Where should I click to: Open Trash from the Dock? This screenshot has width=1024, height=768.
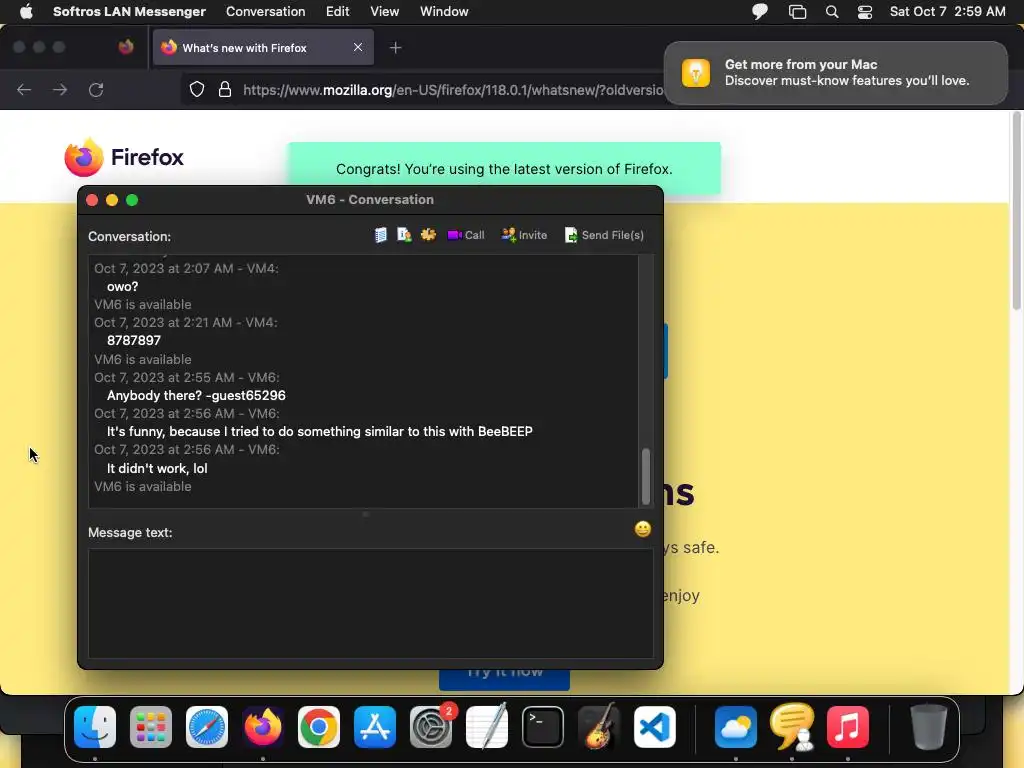coord(929,727)
